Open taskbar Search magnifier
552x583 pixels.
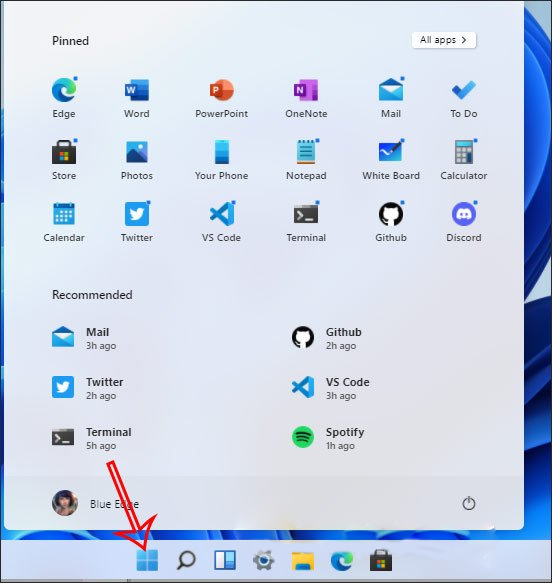point(186,560)
